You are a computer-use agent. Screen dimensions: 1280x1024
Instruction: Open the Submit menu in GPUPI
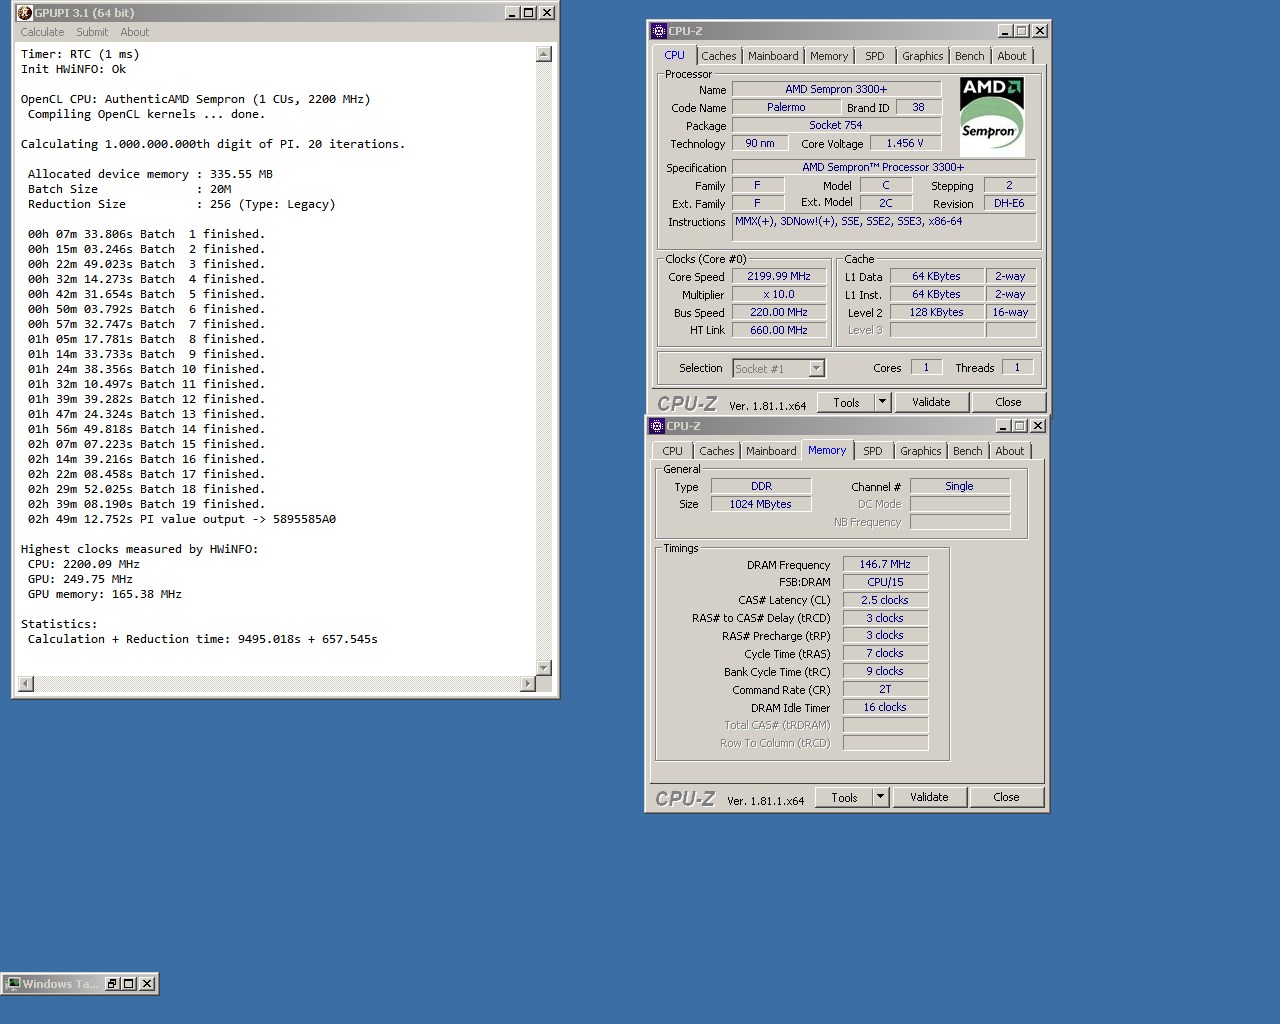point(92,32)
